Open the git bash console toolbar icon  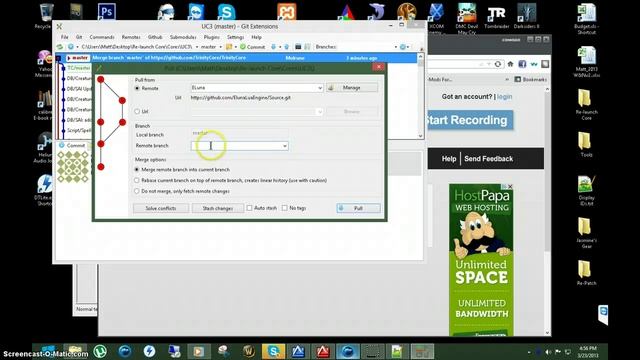pyautogui.click(x=298, y=47)
